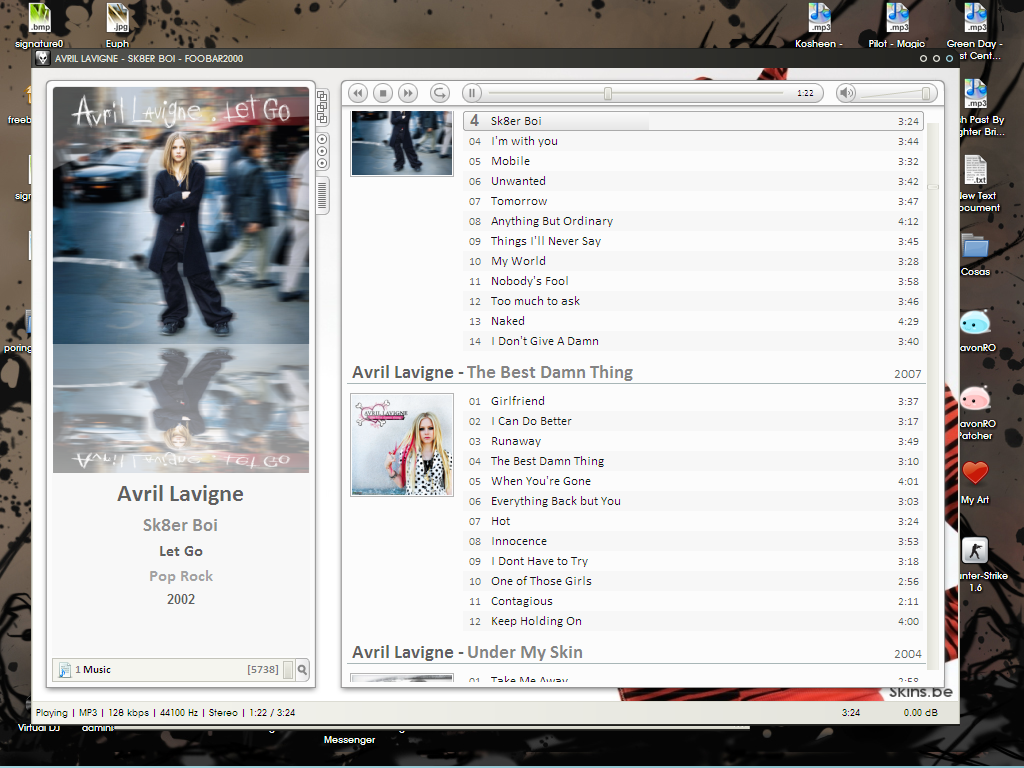The width and height of the screenshot is (1024, 768).
Task: Click the ribbed sidebar grip handle
Action: 322,195
